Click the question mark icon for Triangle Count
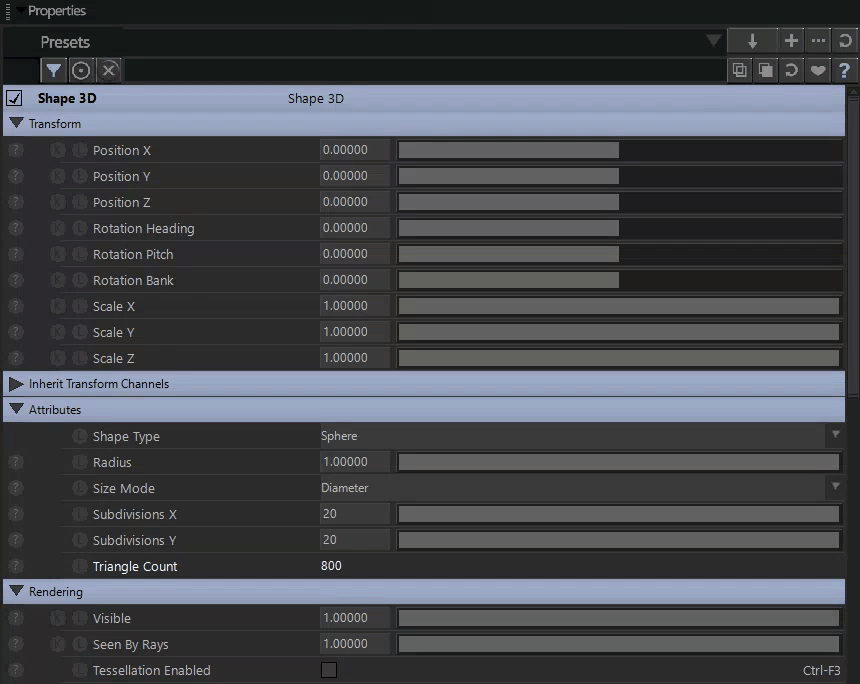Viewport: 860px width, 684px height. pyautogui.click(x=15, y=566)
